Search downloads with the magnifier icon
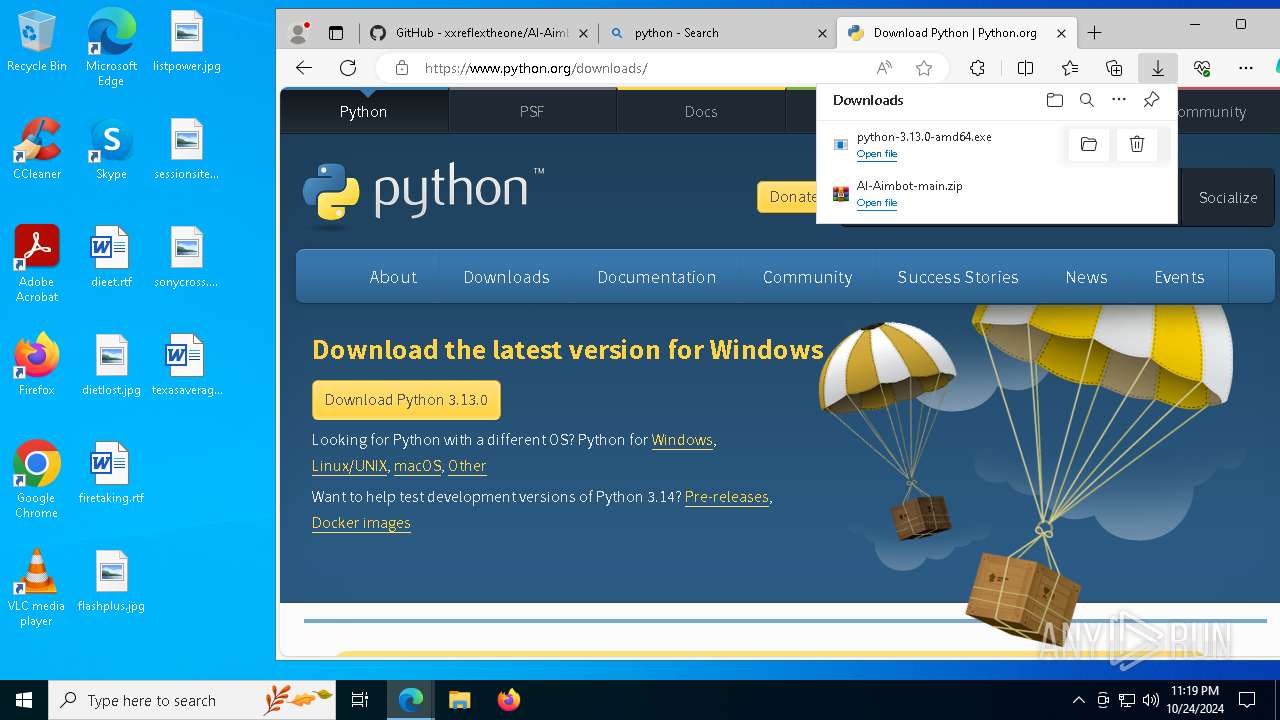 tap(1087, 100)
